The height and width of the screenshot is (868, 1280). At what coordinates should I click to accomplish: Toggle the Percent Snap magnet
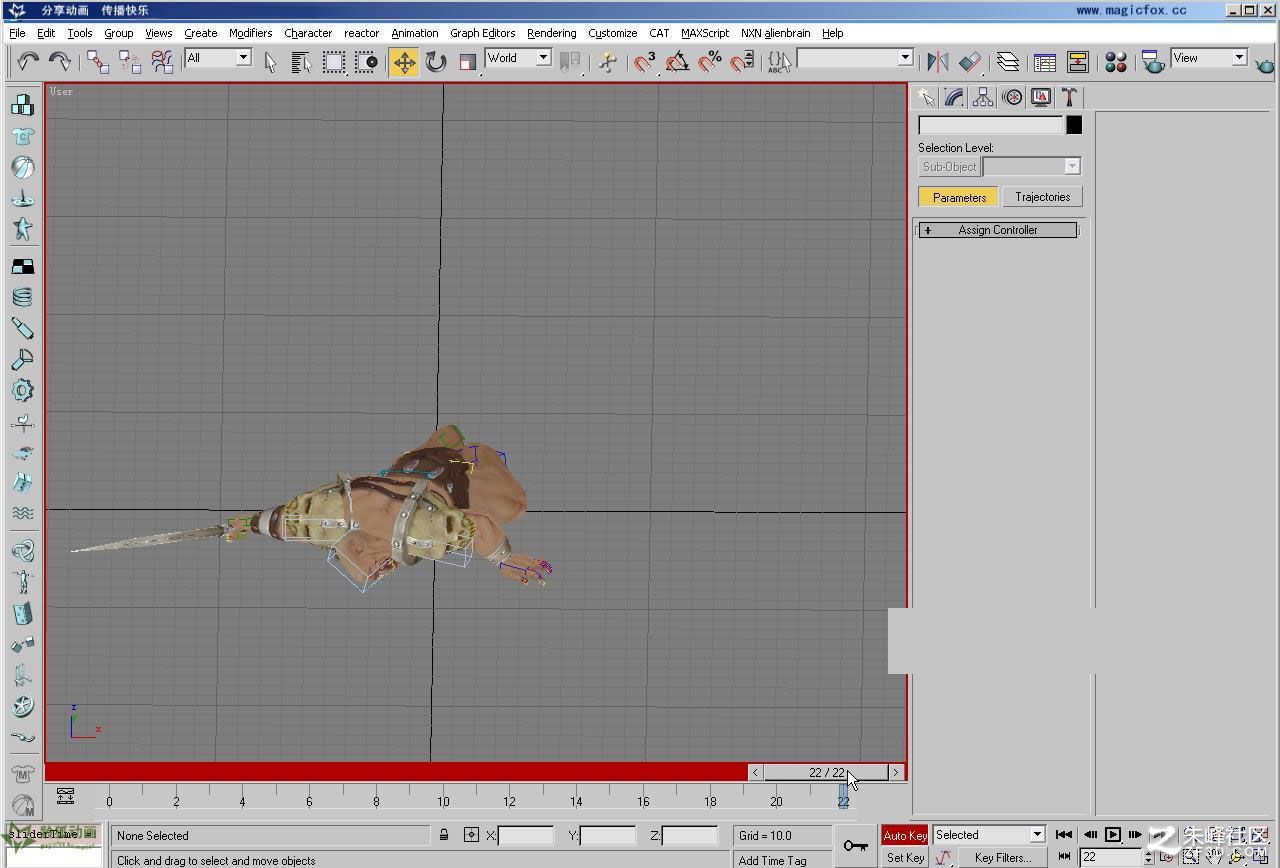pyautogui.click(x=710, y=62)
